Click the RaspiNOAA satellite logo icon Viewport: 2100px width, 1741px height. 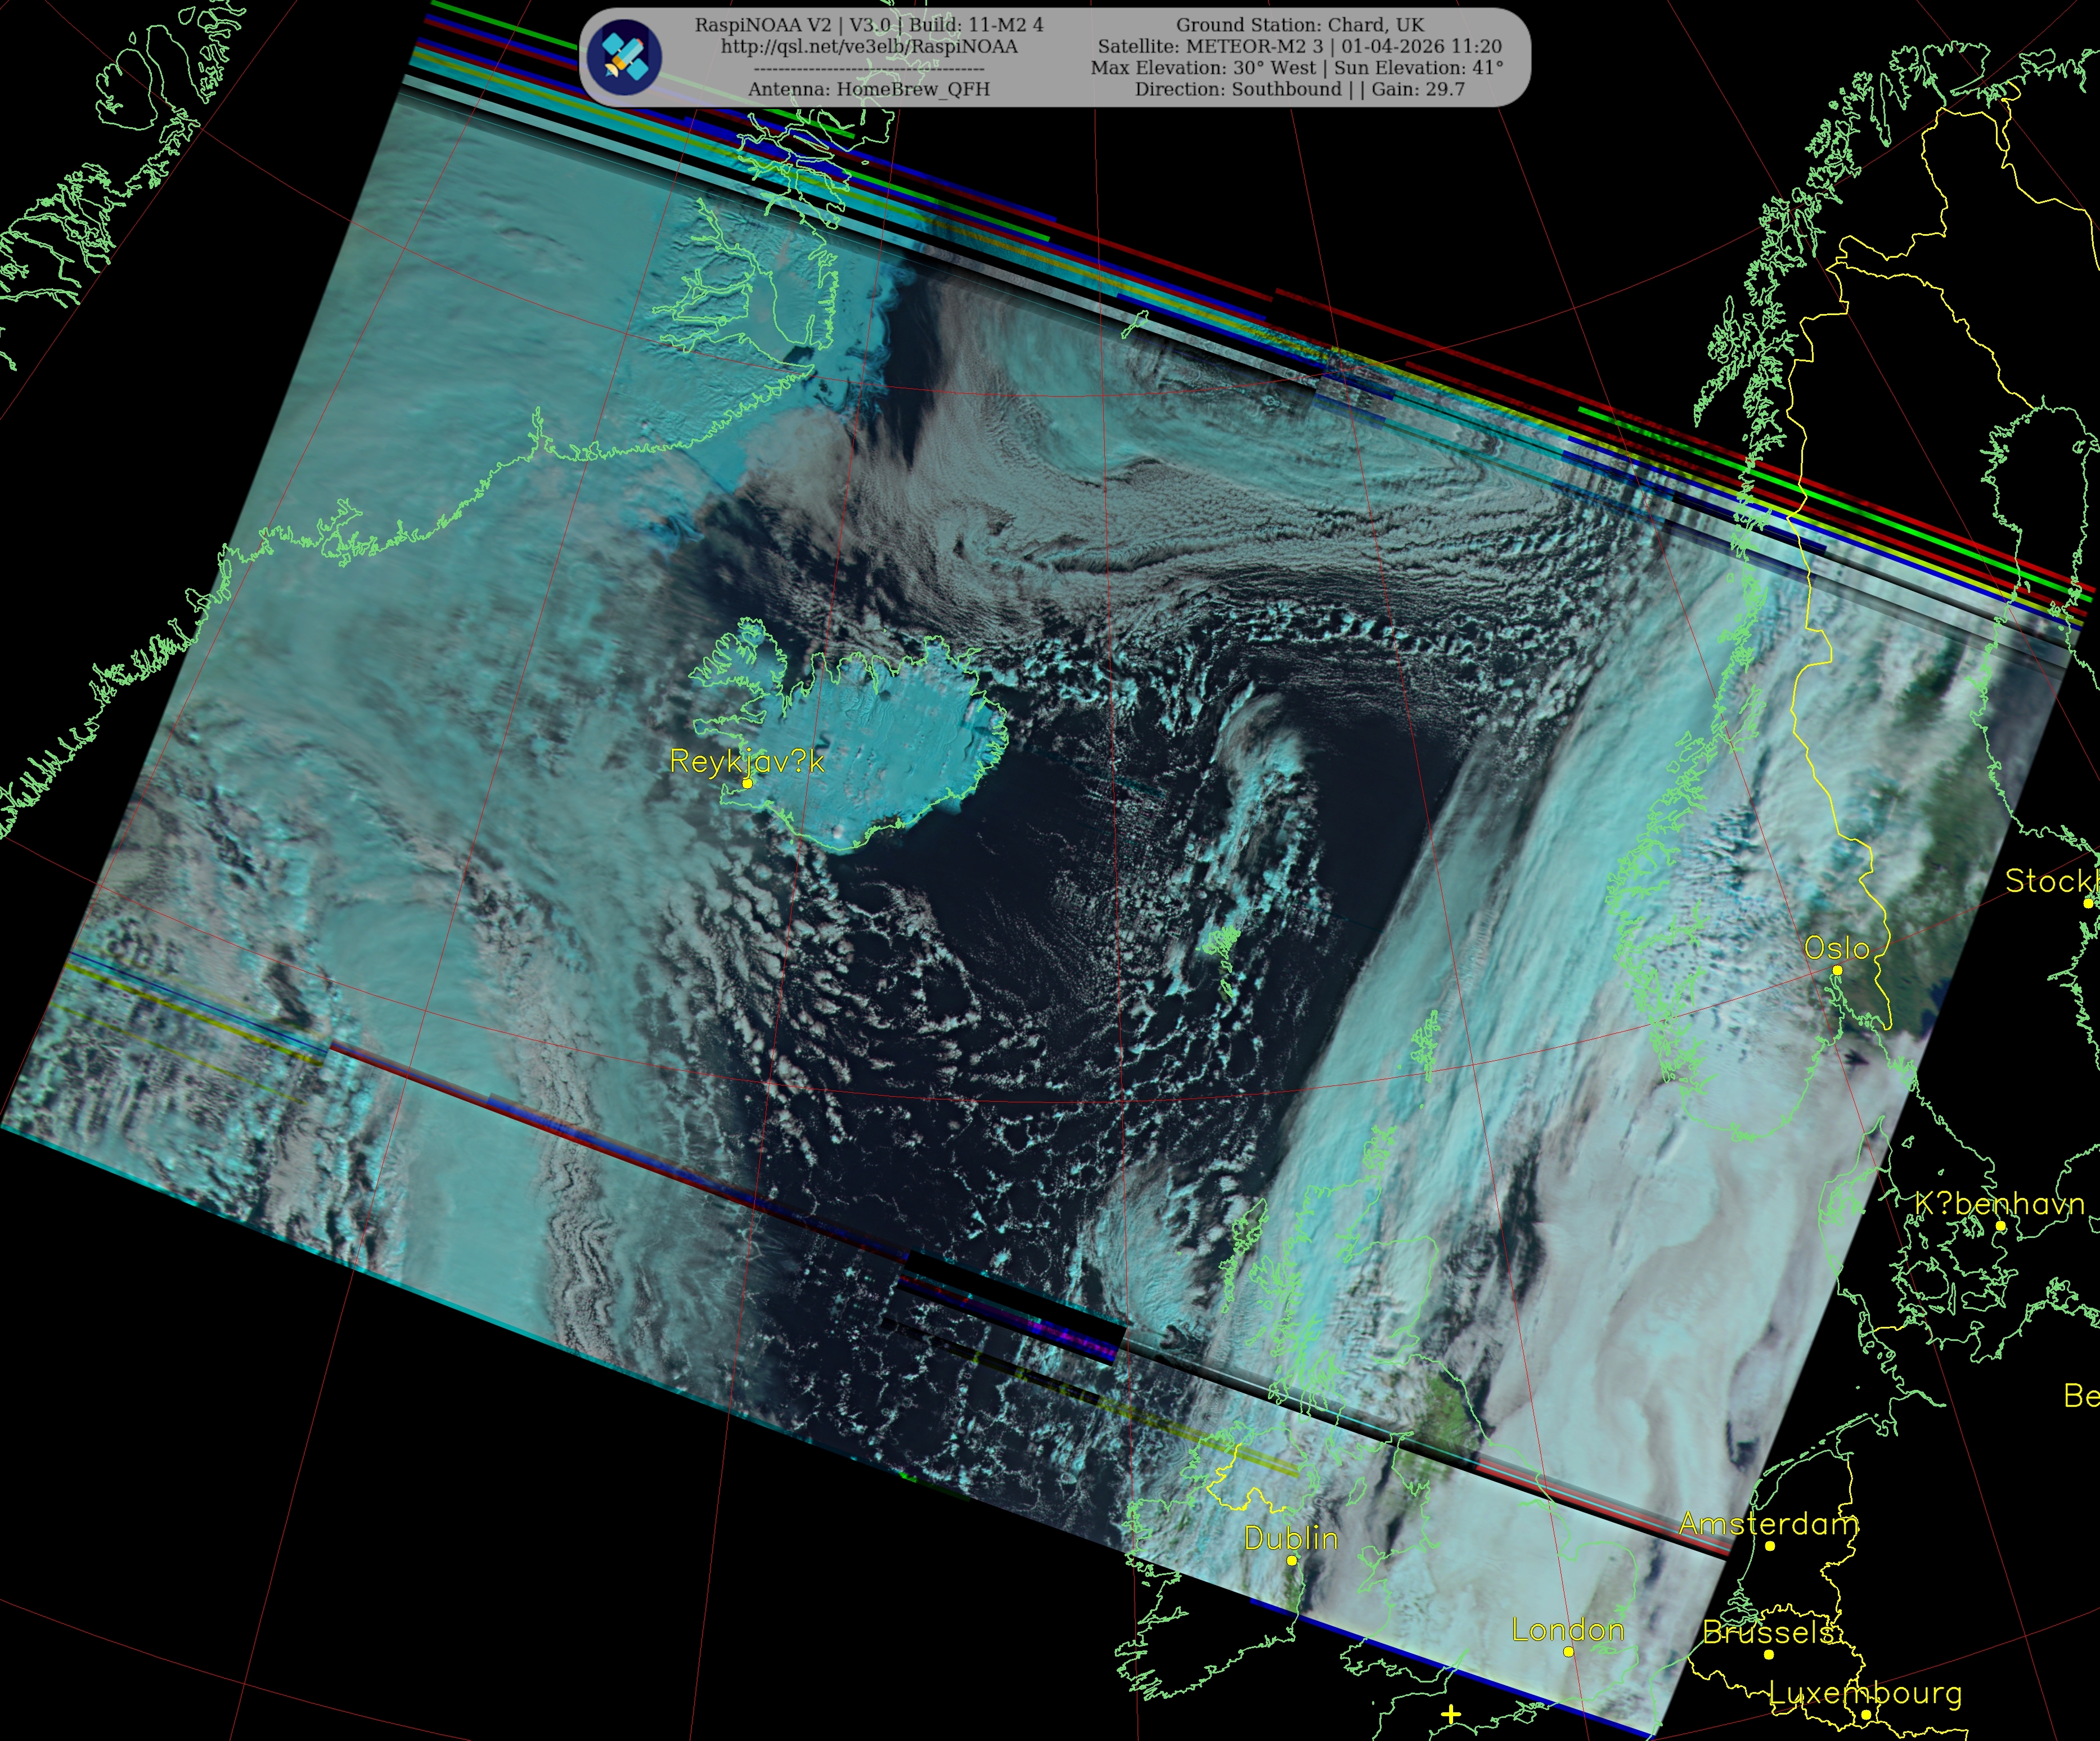click(624, 57)
